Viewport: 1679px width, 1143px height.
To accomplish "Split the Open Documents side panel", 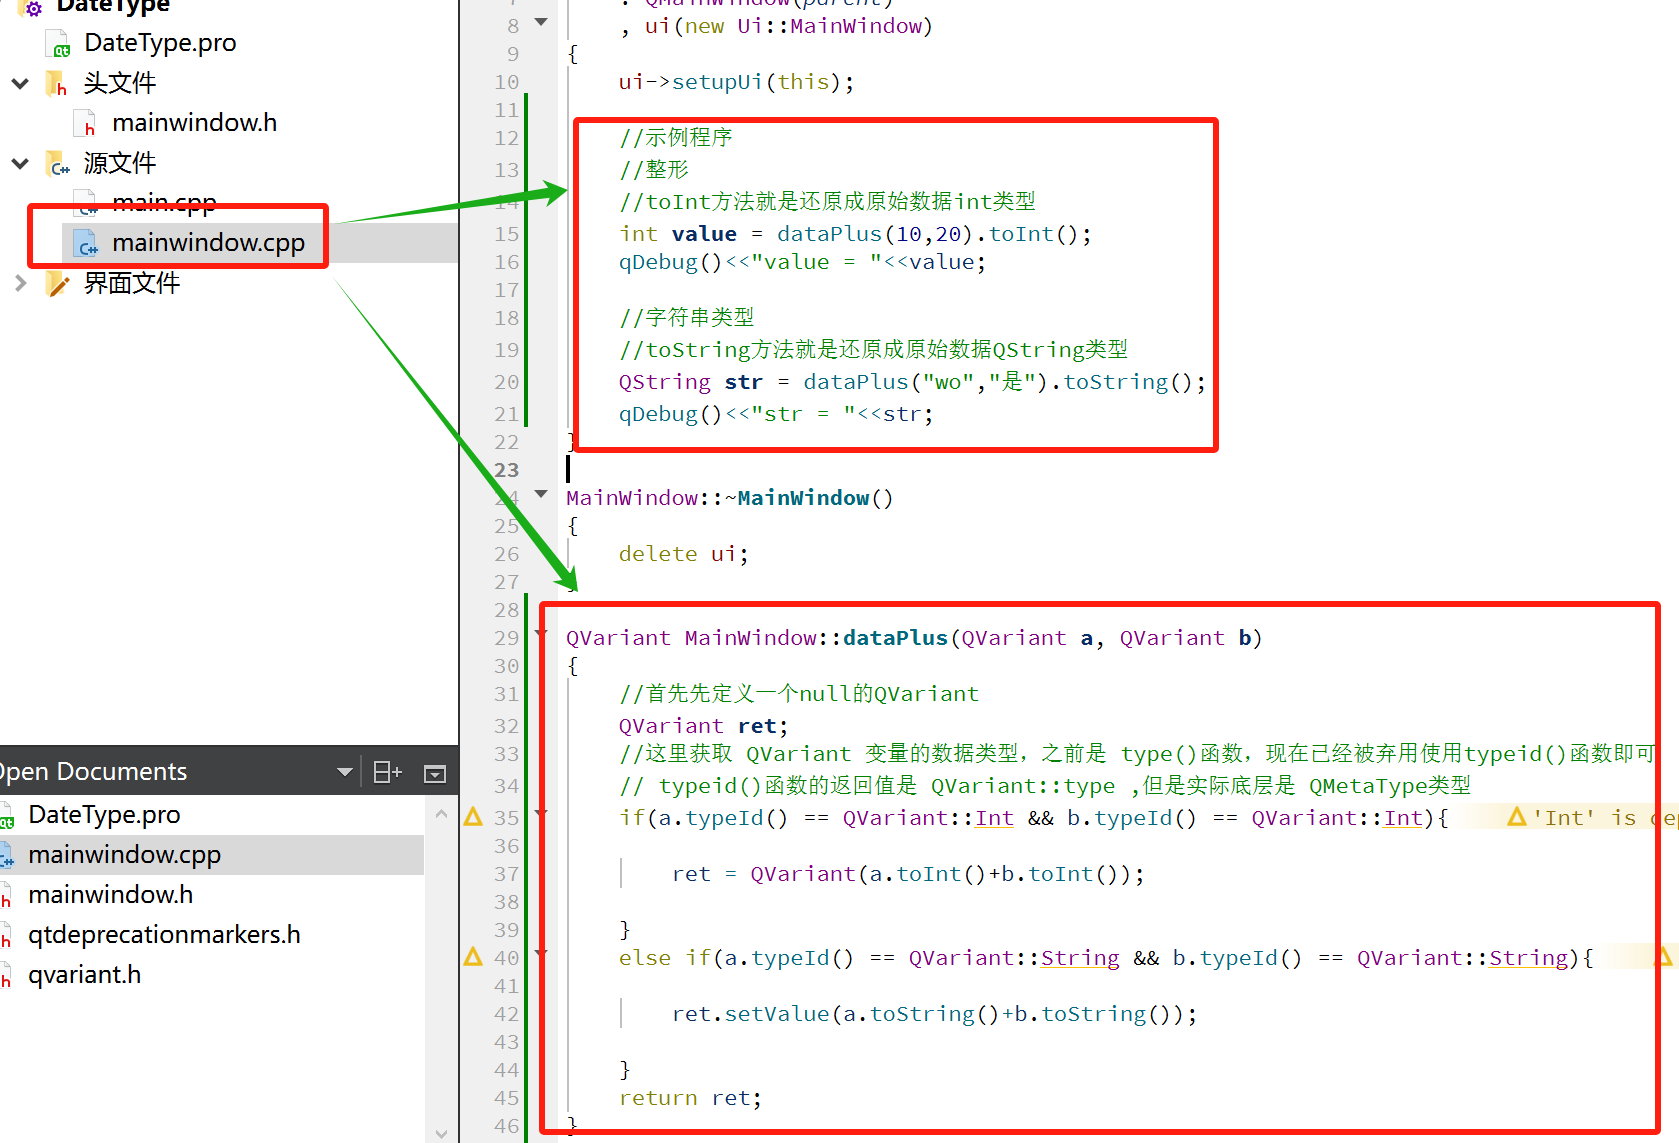I will tap(387, 772).
